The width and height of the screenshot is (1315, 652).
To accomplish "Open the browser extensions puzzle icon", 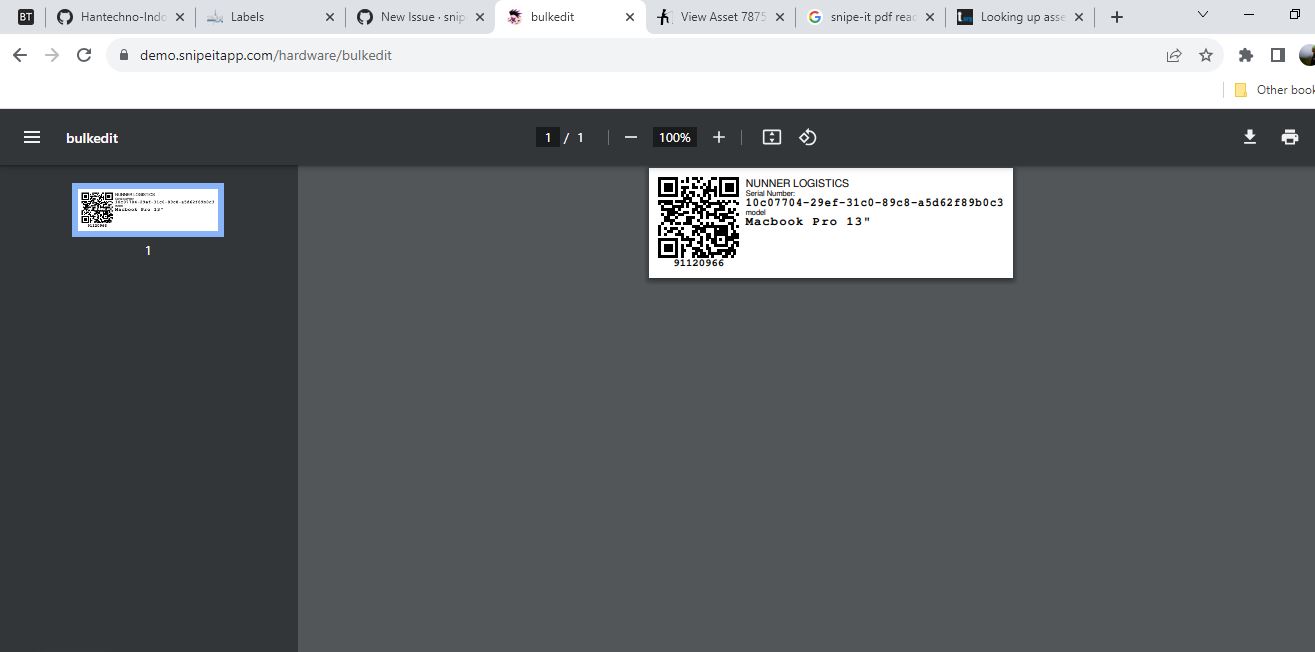I will pyautogui.click(x=1245, y=56).
